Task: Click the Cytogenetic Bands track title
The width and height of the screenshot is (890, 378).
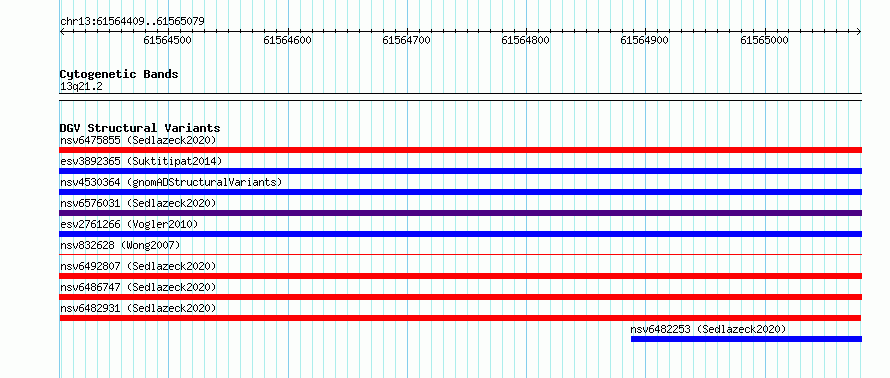Action: [x=119, y=74]
